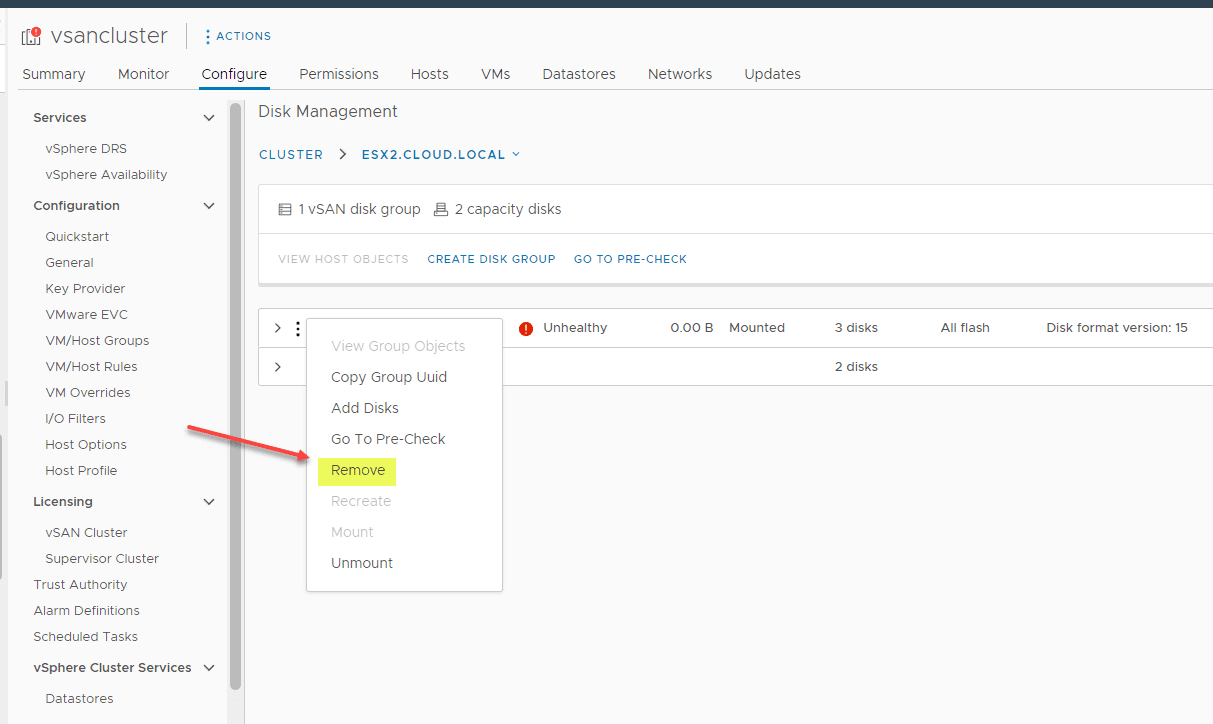The image size is (1213, 724).
Task: Click the capacity disks icon
Action: click(441, 210)
